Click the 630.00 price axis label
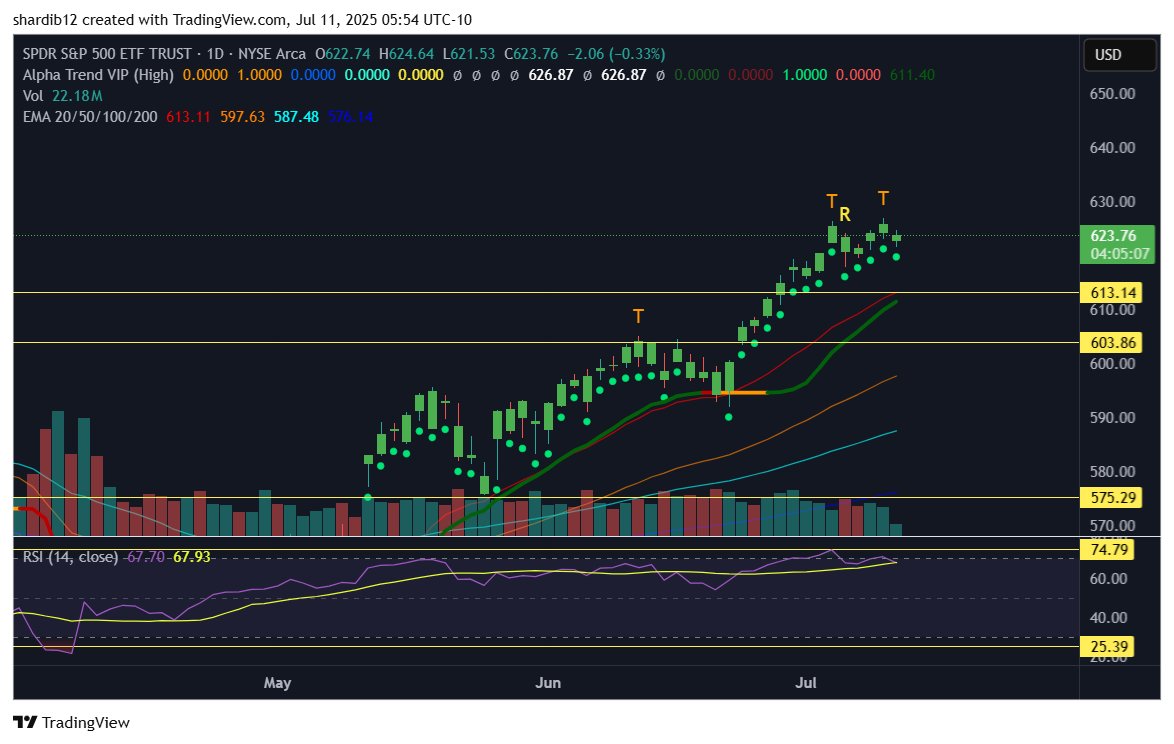This screenshot has height=744, width=1174. pos(1112,201)
